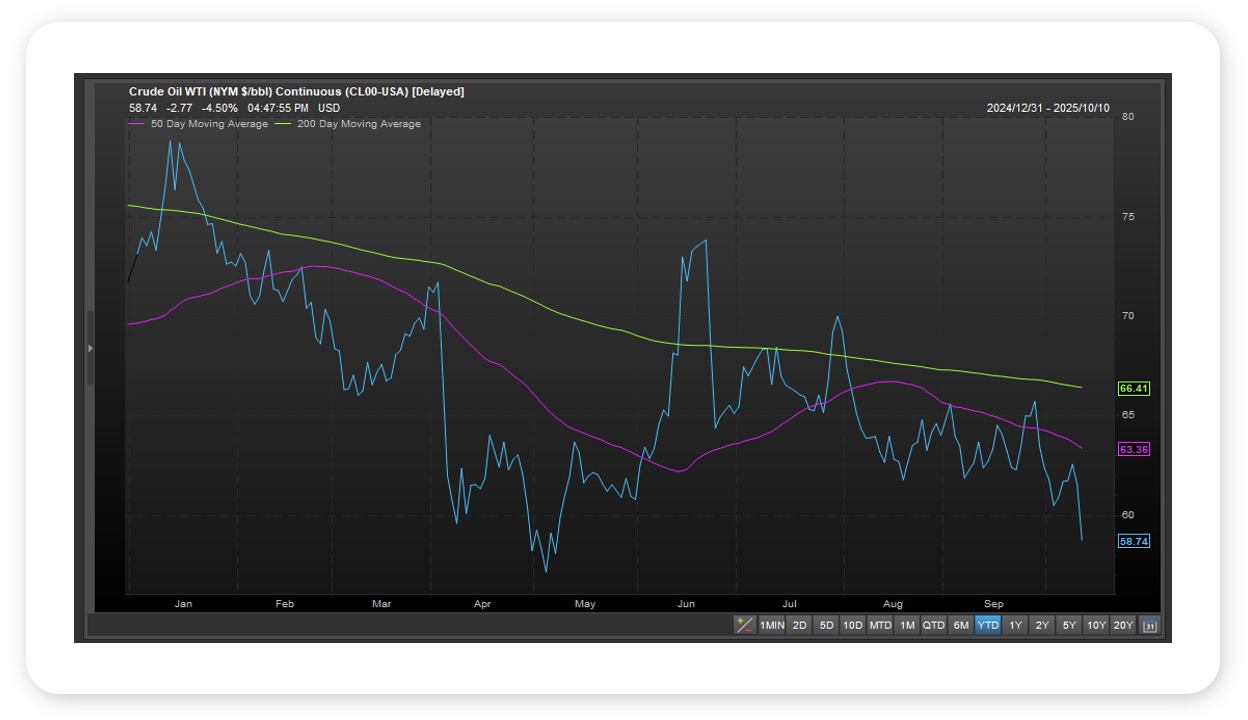Select the MTD period
Viewport: 1248px width, 720px height.
(880, 626)
